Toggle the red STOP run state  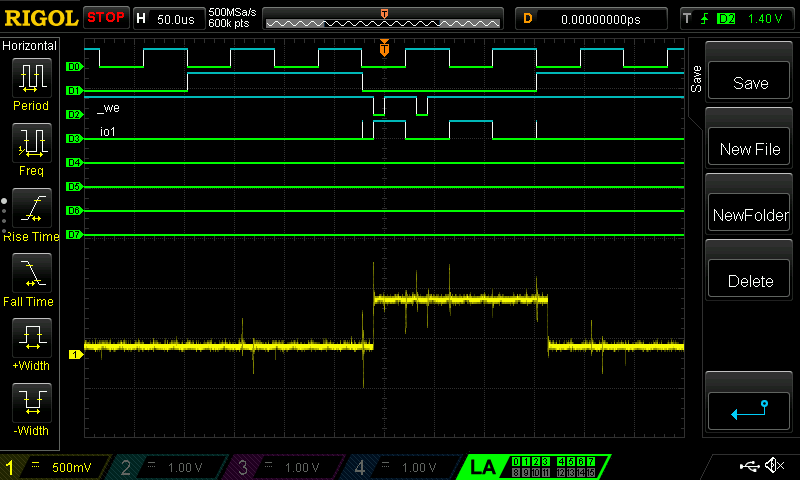106,18
